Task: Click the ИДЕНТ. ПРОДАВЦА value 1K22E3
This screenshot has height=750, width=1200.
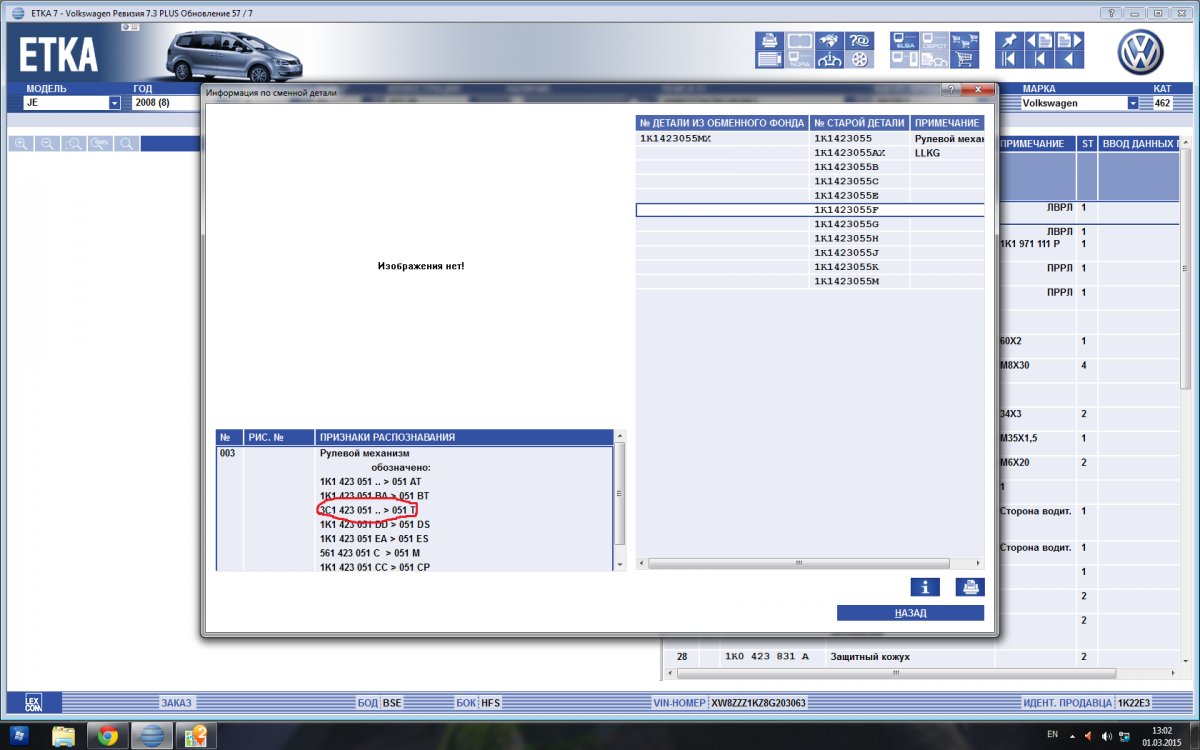Action: point(1135,703)
